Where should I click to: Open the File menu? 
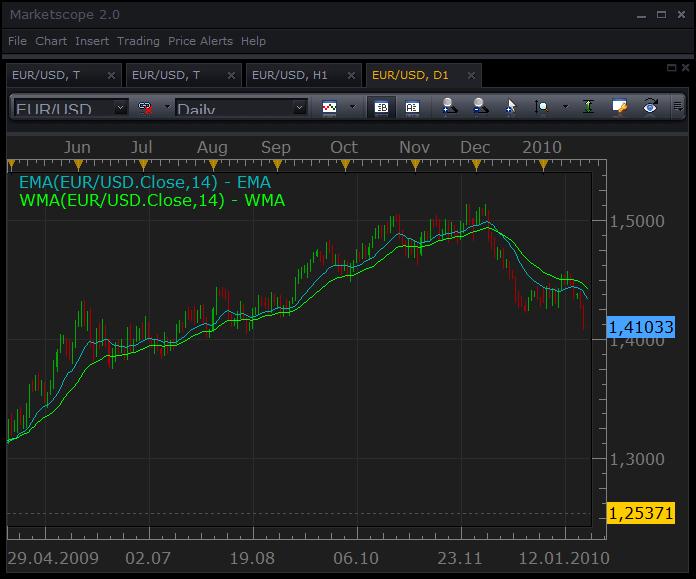pos(17,41)
